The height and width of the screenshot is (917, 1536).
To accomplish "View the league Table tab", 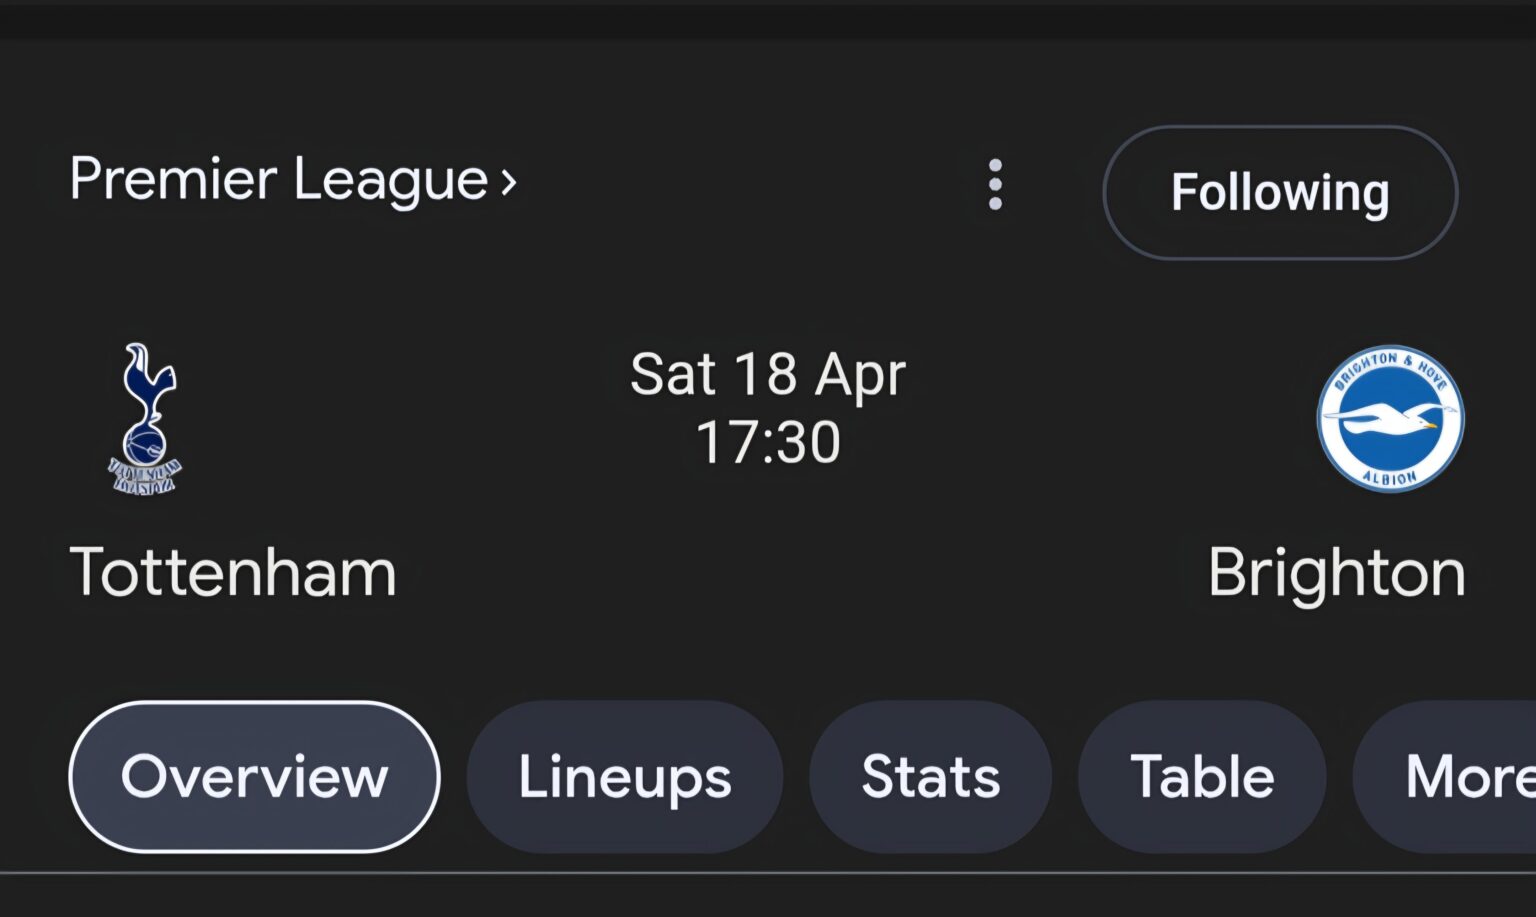I will click(1200, 776).
